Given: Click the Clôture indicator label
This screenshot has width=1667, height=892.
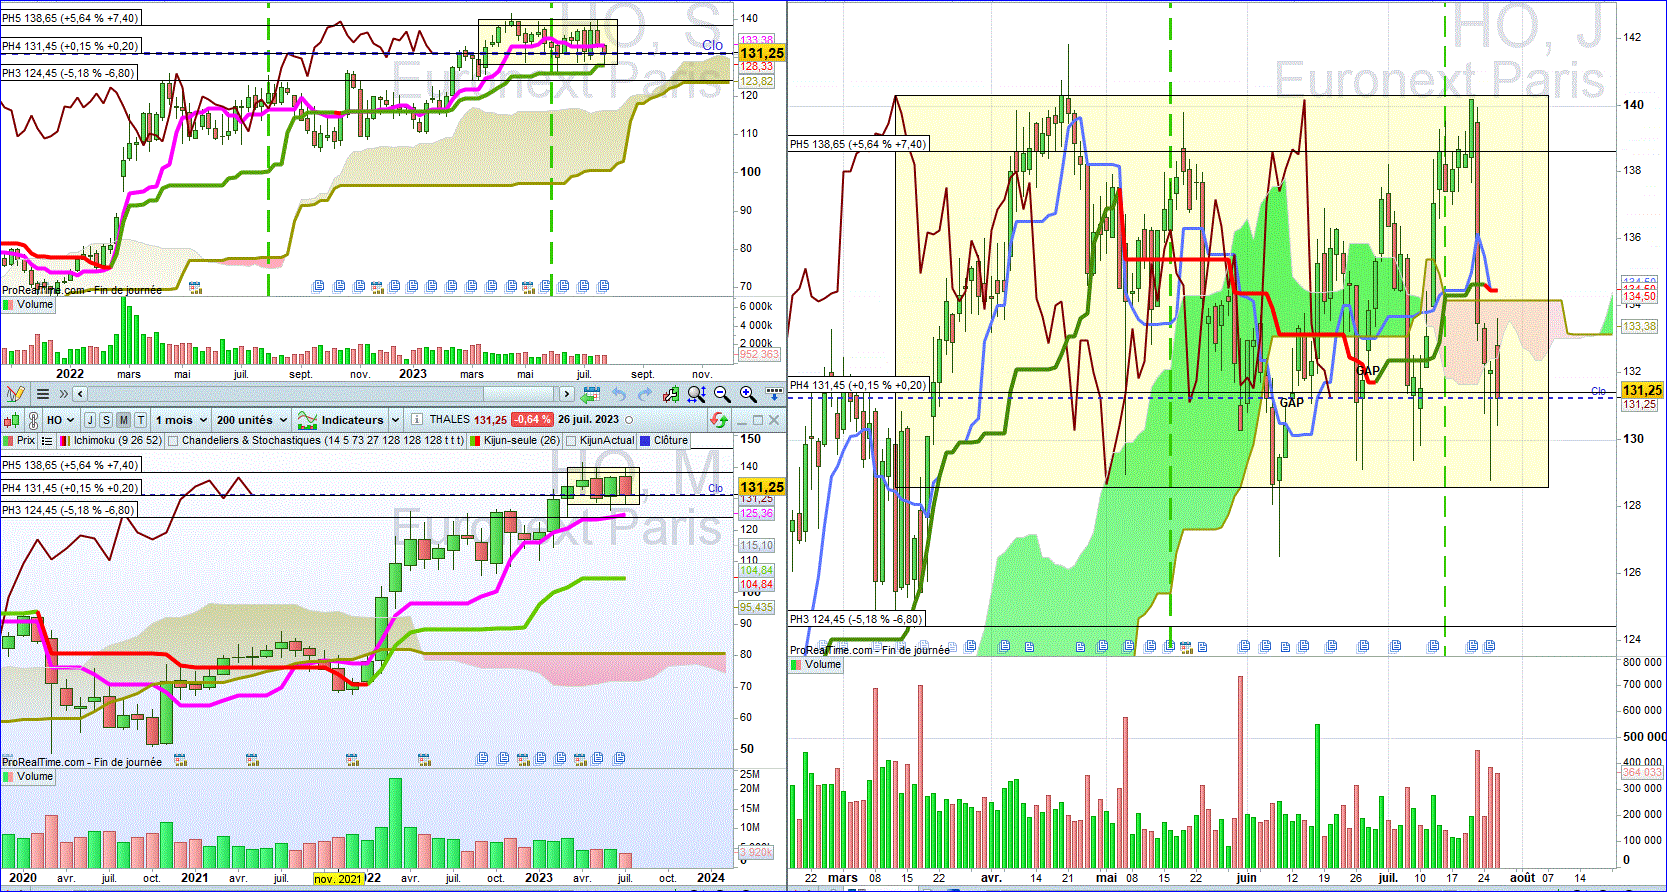Looking at the screenshot, I should click(671, 440).
